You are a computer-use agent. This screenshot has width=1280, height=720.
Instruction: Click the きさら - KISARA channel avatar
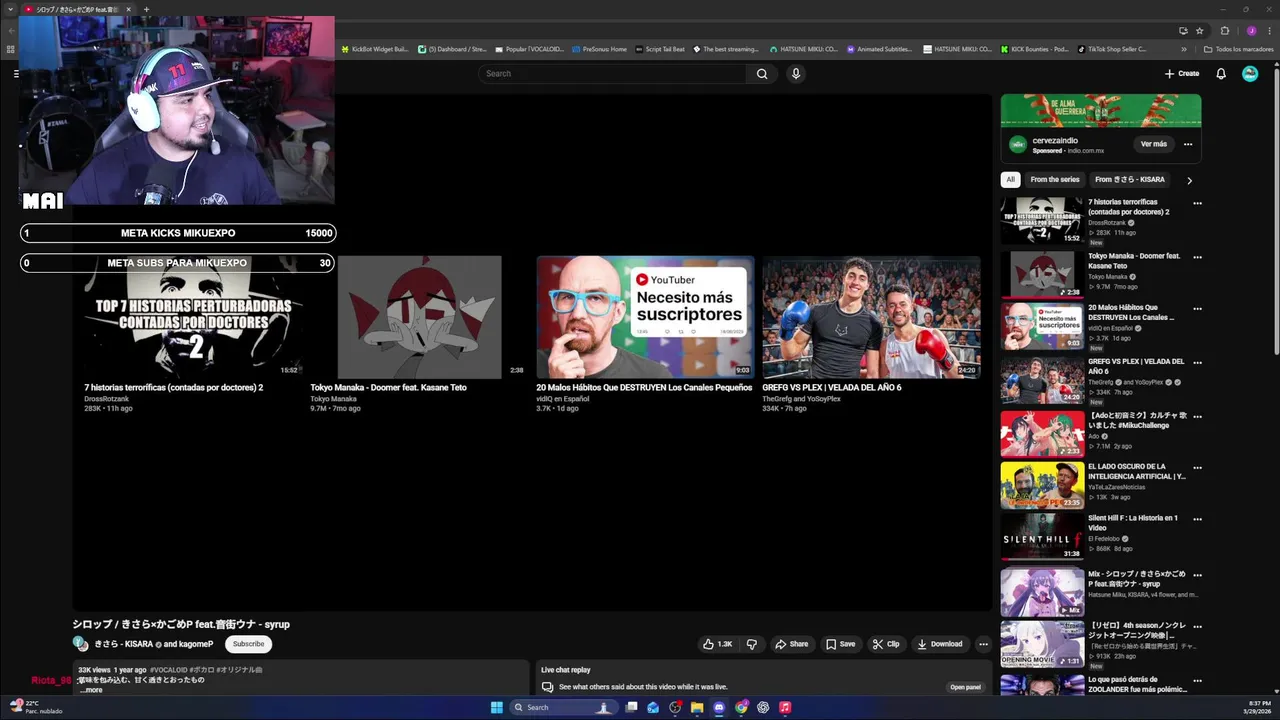(x=80, y=644)
